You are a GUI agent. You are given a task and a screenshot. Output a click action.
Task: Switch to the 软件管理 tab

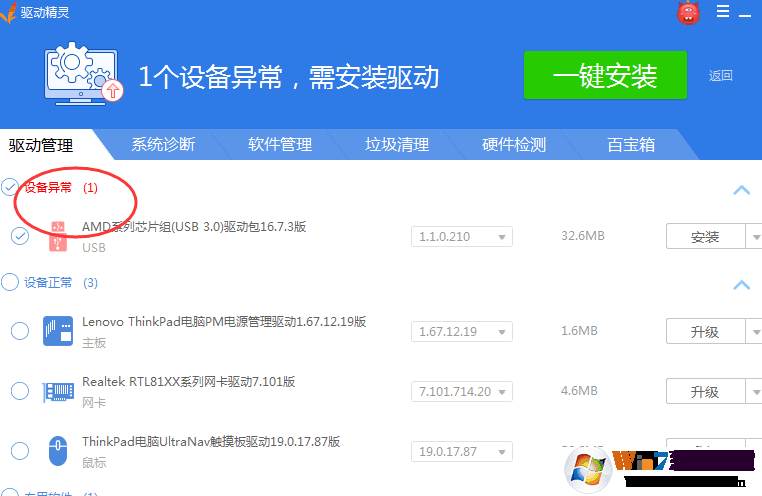[x=280, y=144]
